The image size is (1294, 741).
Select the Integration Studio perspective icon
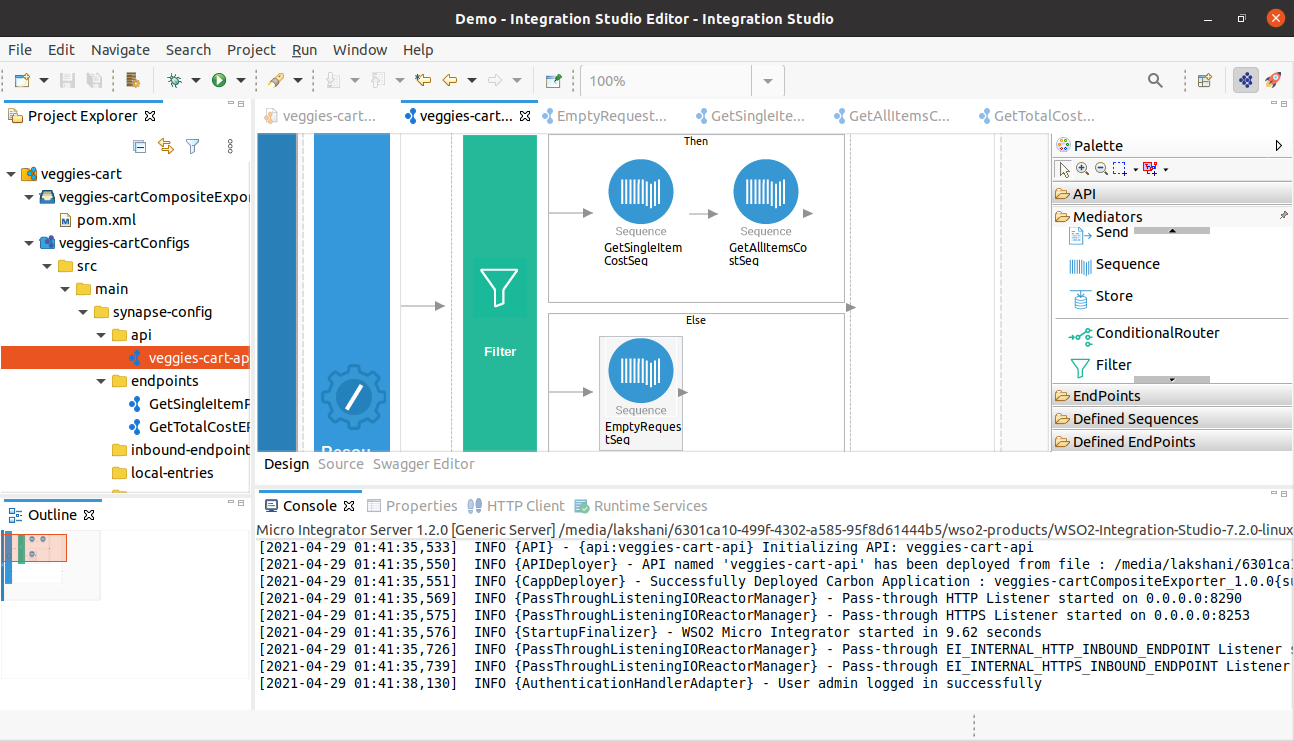pyautogui.click(x=1245, y=80)
